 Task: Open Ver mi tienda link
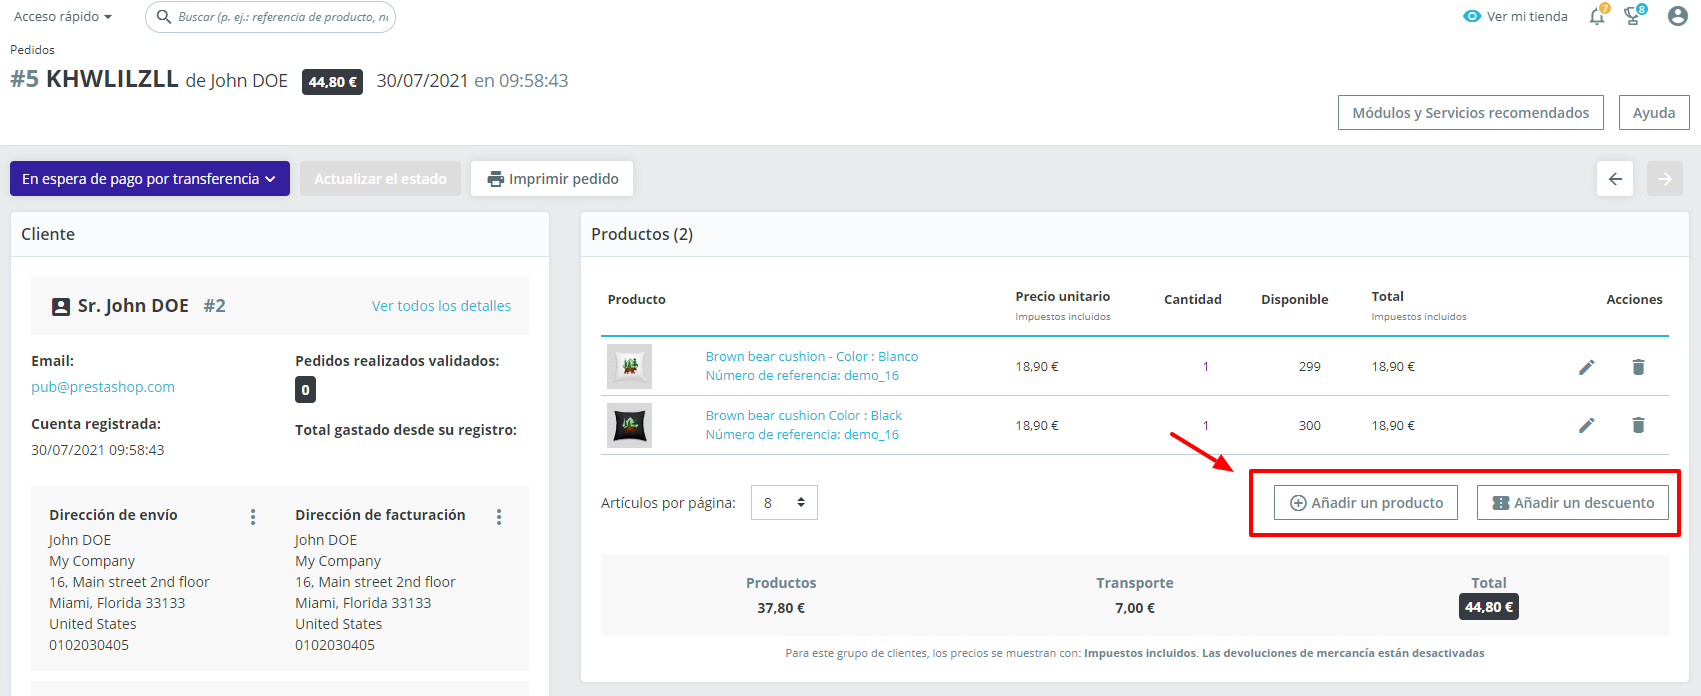(x=1527, y=17)
